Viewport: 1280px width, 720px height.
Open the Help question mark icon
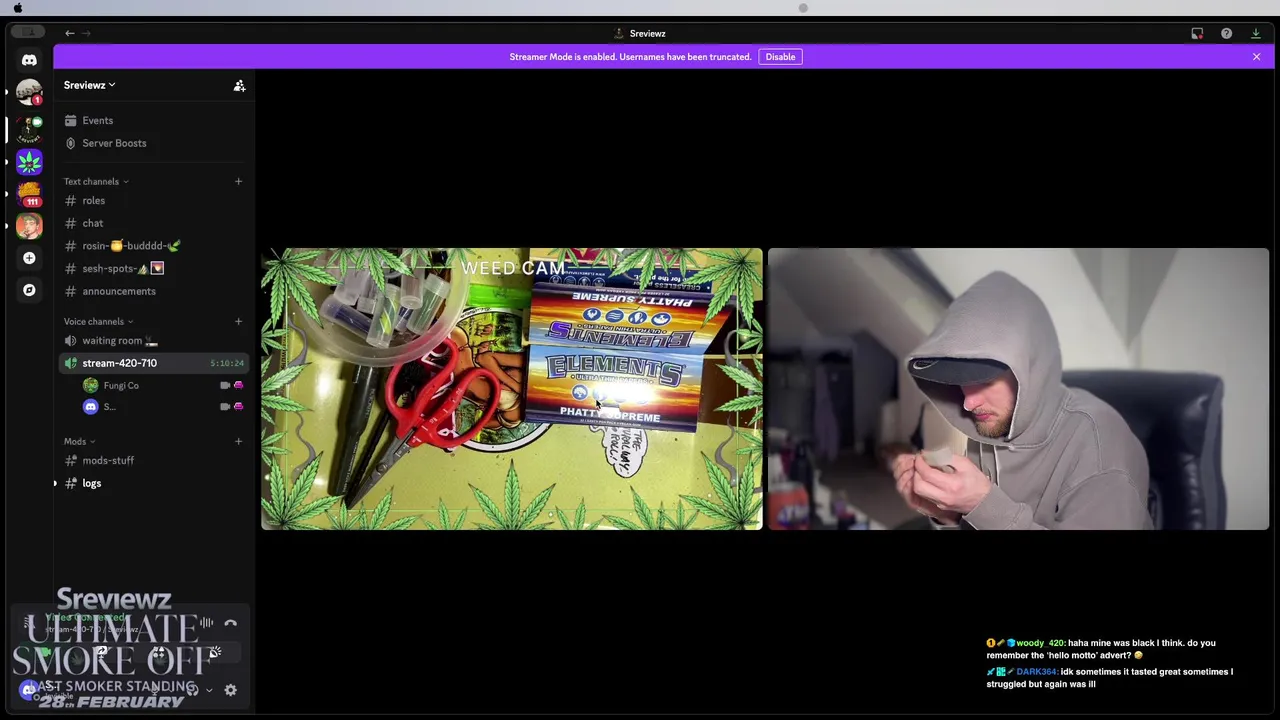tap(1226, 33)
